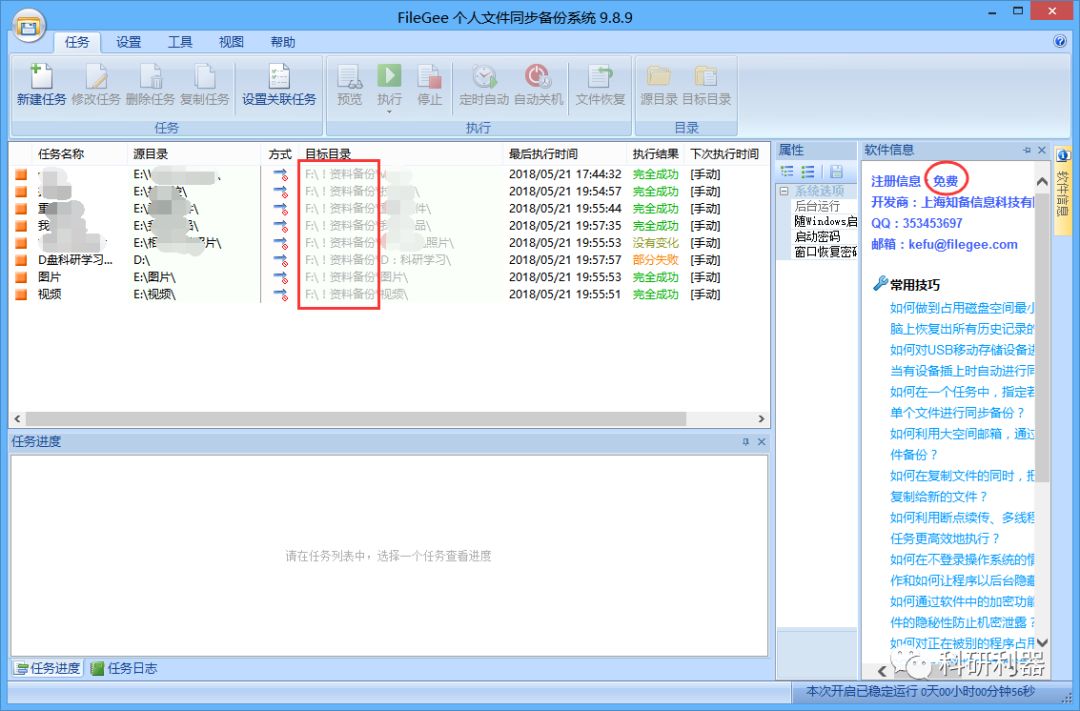
Task: Select the D盘科研学习 task row
Action: pyautogui.click(x=390, y=260)
